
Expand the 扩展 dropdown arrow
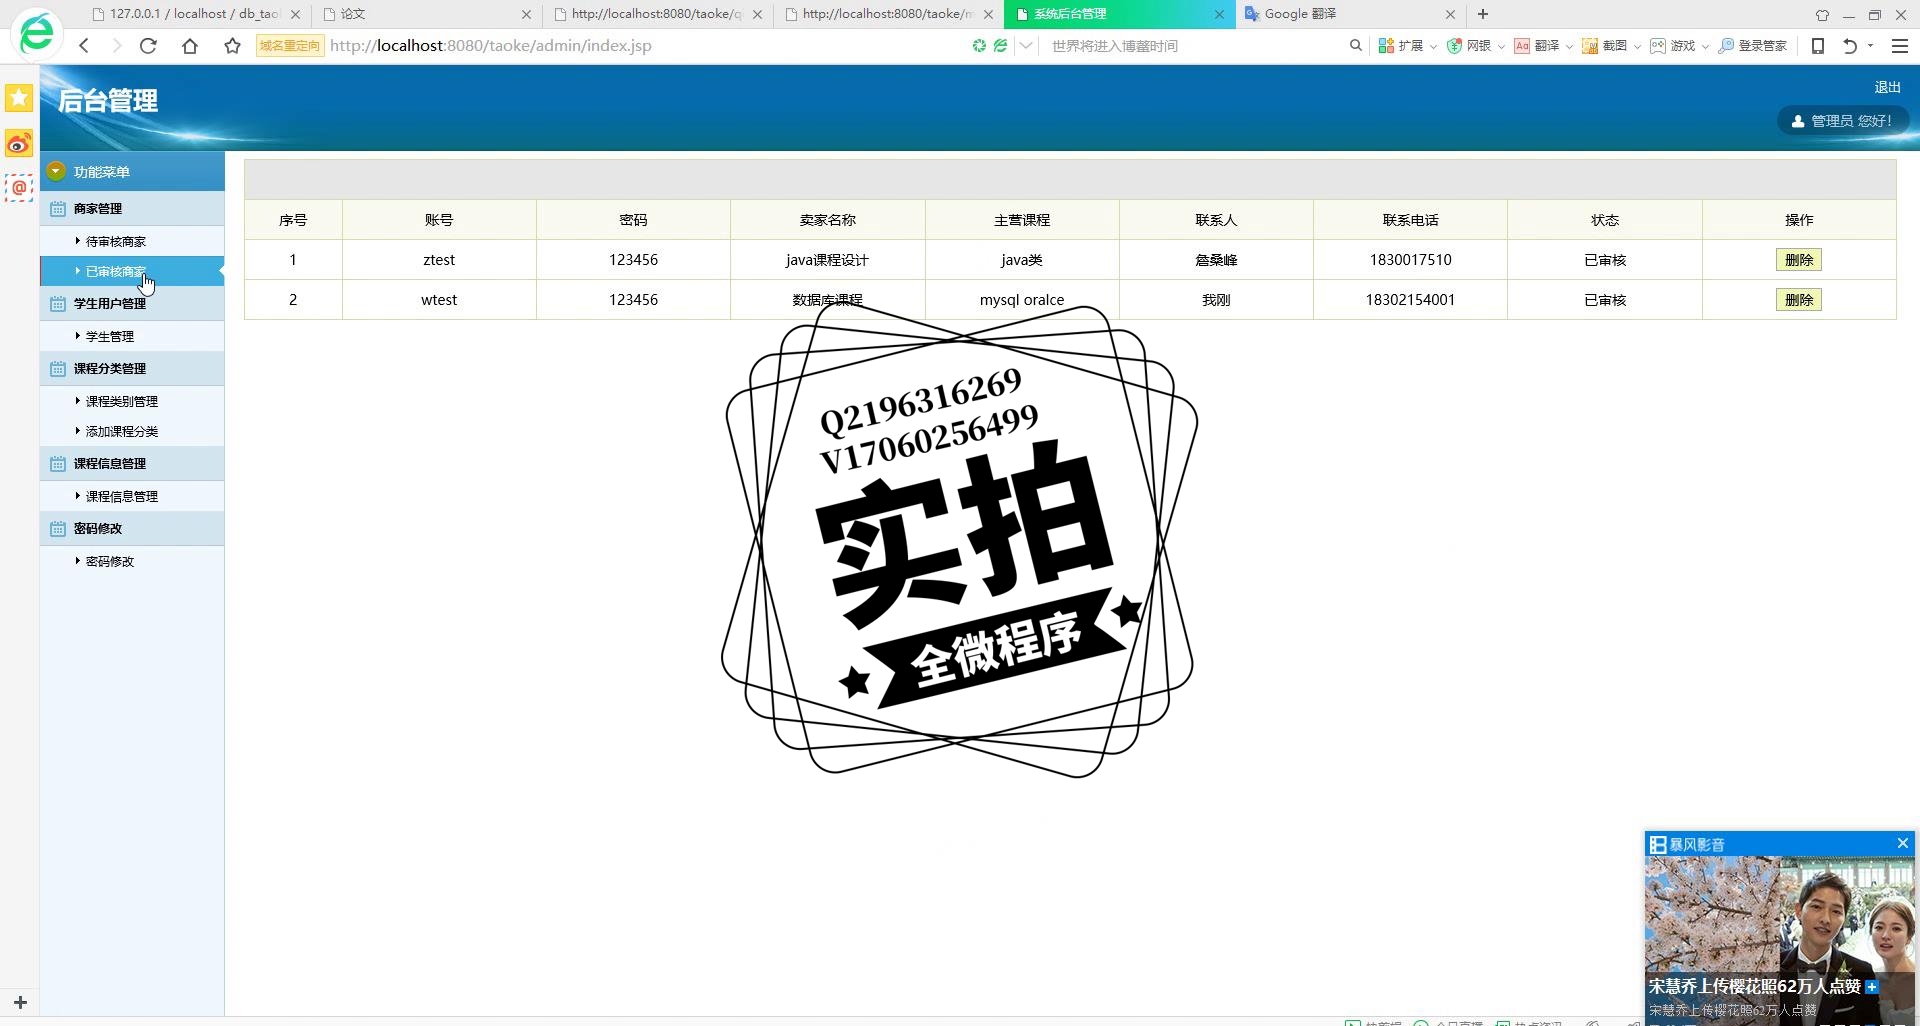tap(1433, 47)
